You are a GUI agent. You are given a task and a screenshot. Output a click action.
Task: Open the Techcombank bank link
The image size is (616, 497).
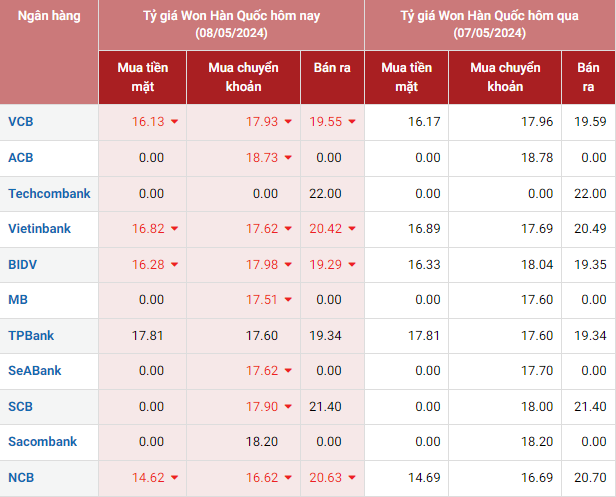(48, 193)
